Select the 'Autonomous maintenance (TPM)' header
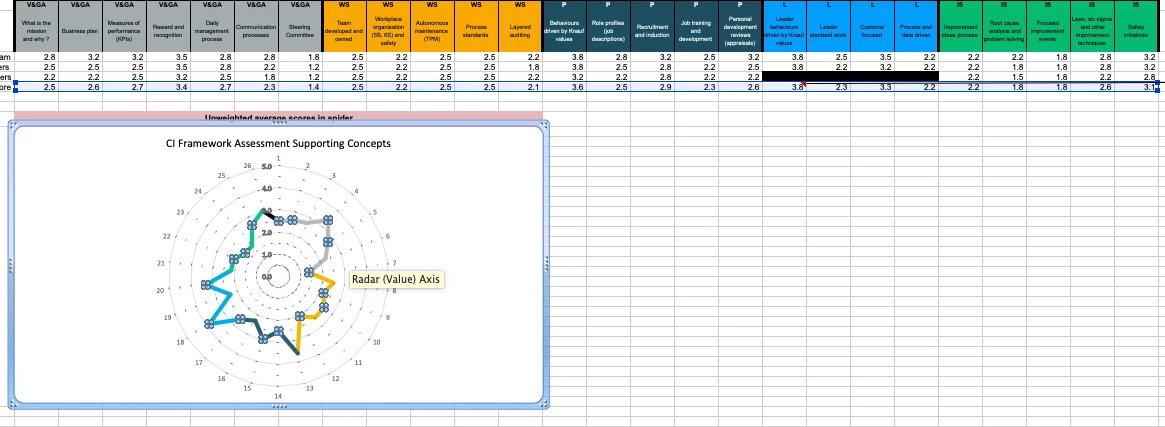Viewport: 1165px width, 427px height. 432,31
